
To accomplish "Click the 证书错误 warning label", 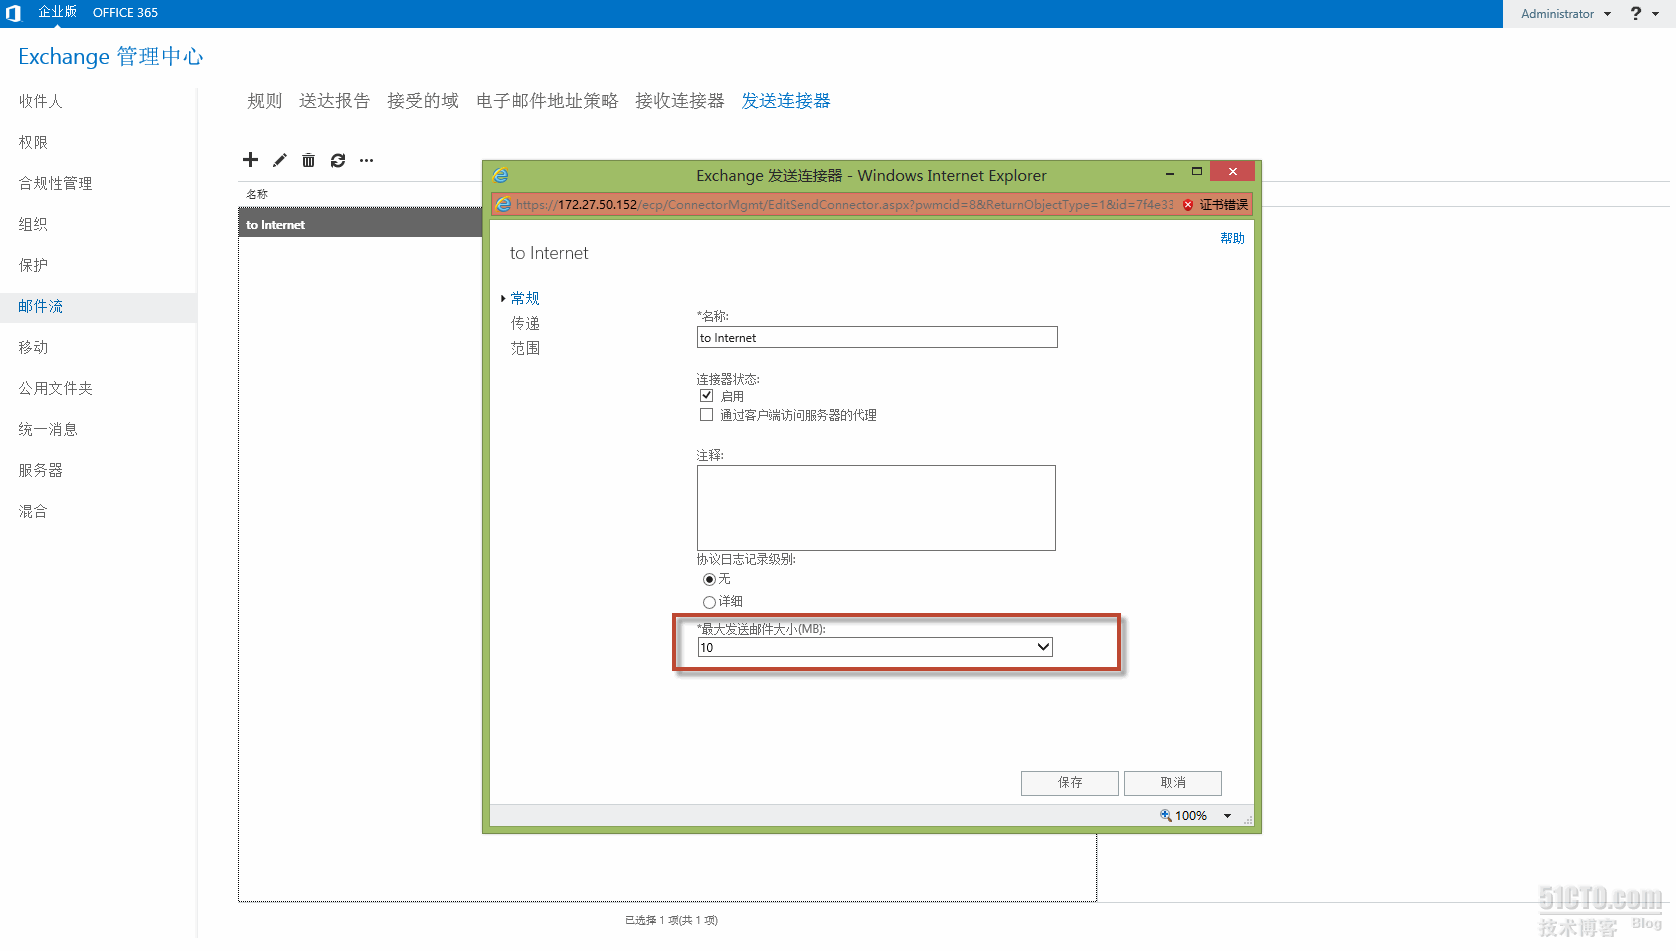I will tap(1224, 205).
